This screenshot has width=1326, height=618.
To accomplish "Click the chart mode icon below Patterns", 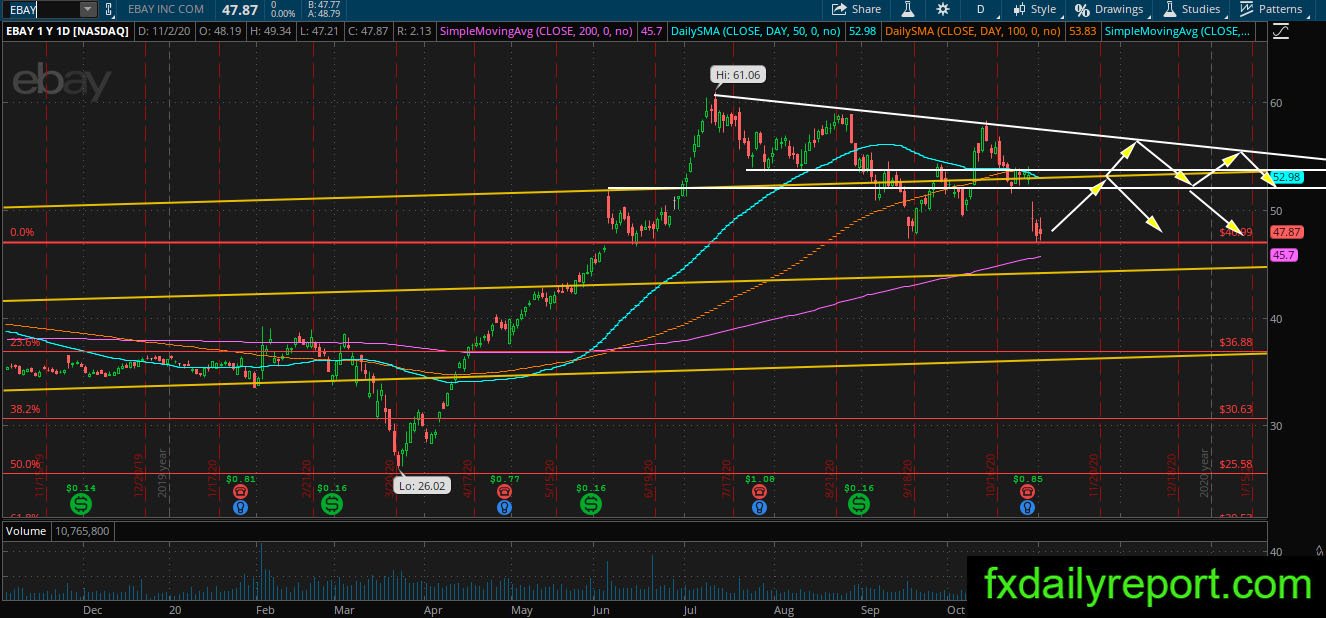I will pos(1281,32).
